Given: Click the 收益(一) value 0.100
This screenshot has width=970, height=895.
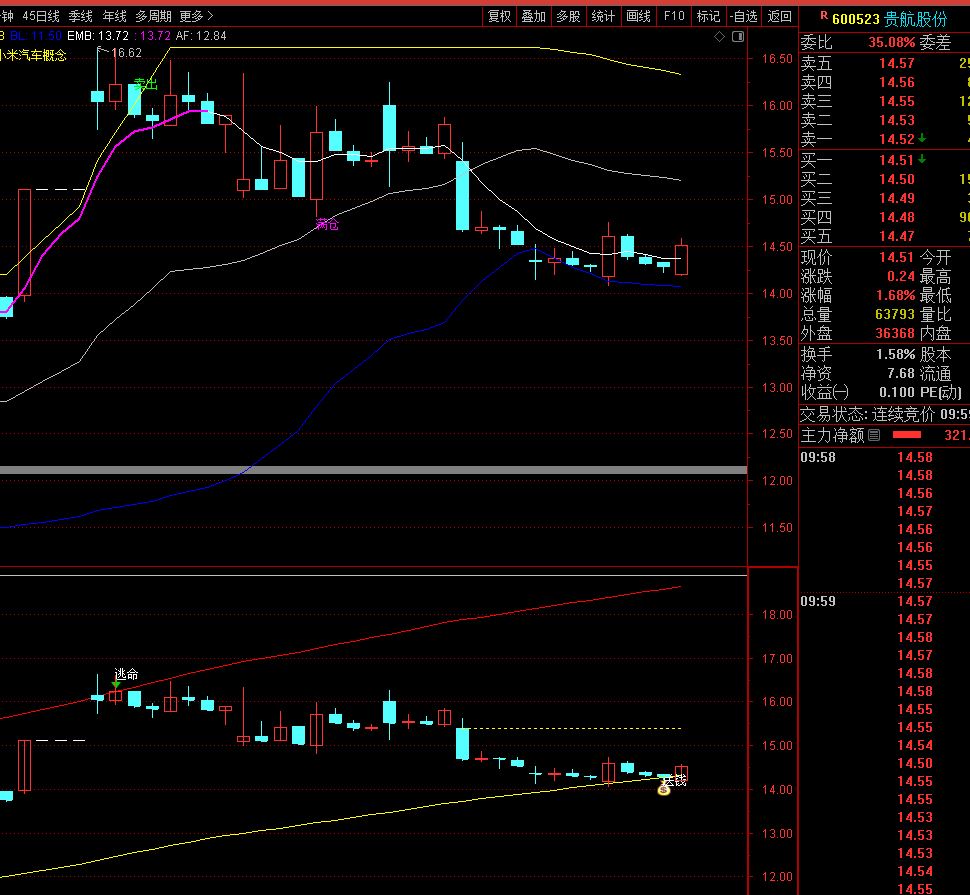Looking at the screenshot, I should 896,392.
